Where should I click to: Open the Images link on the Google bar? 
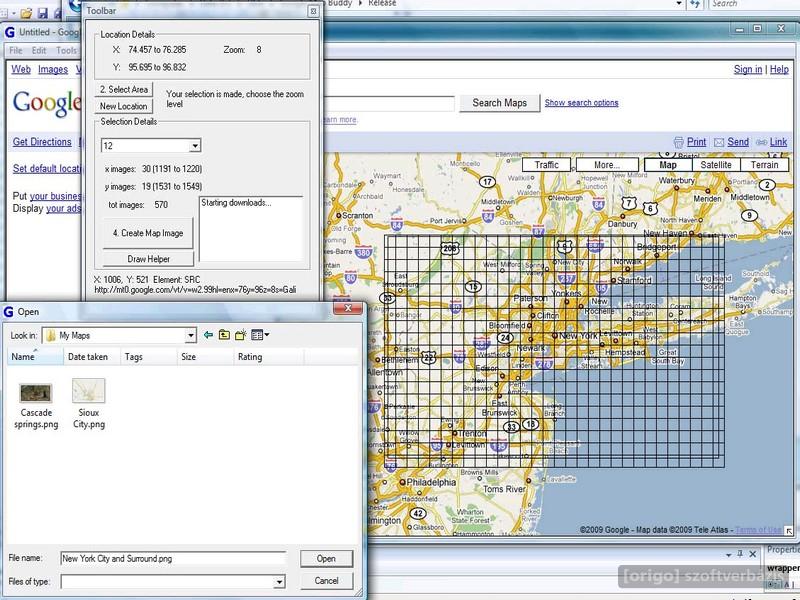click(53, 69)
